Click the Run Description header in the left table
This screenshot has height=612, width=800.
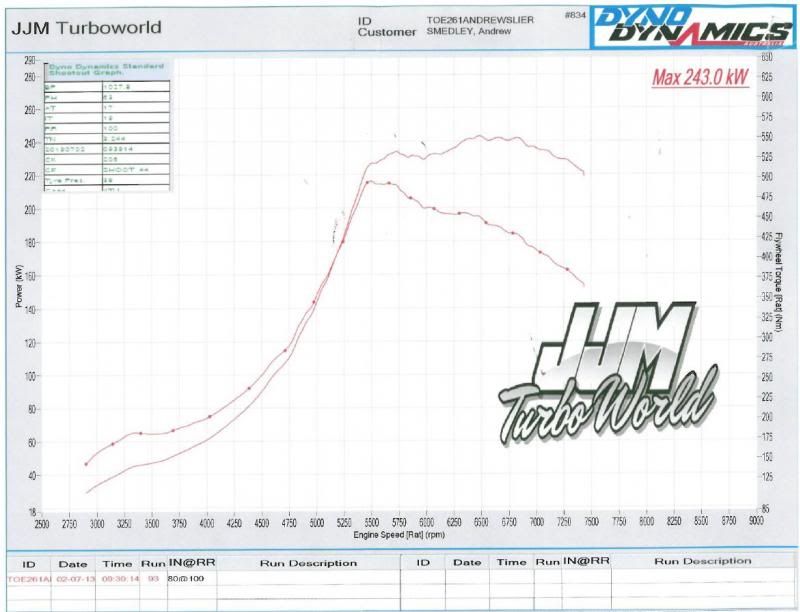click(308, 563)
